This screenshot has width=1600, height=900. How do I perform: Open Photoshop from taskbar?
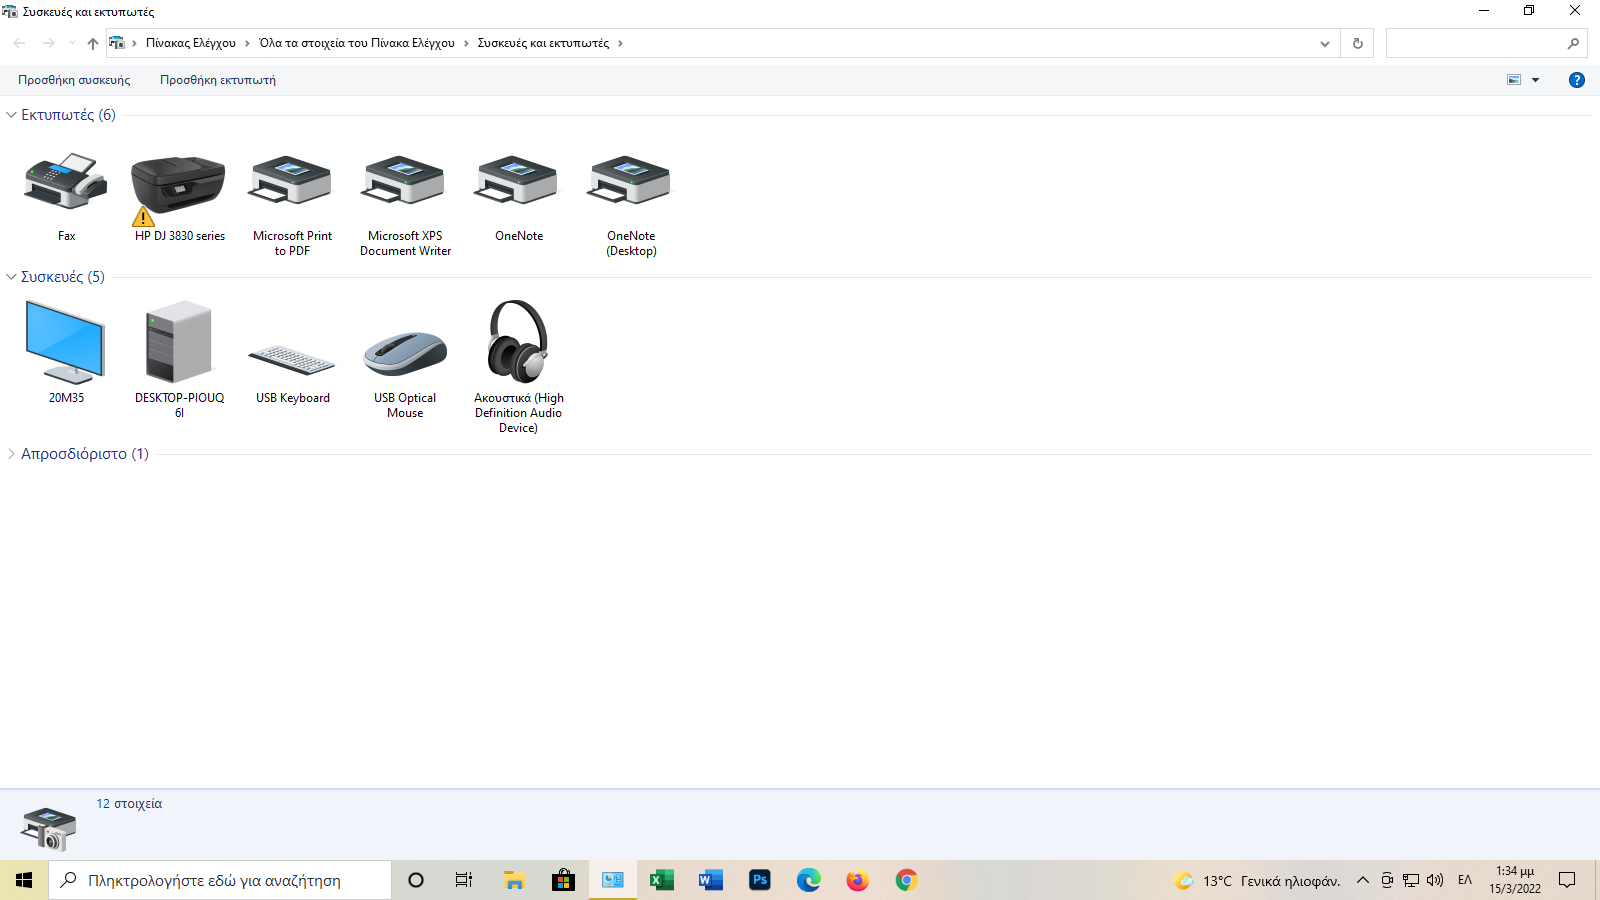click(x=759, y=880)
